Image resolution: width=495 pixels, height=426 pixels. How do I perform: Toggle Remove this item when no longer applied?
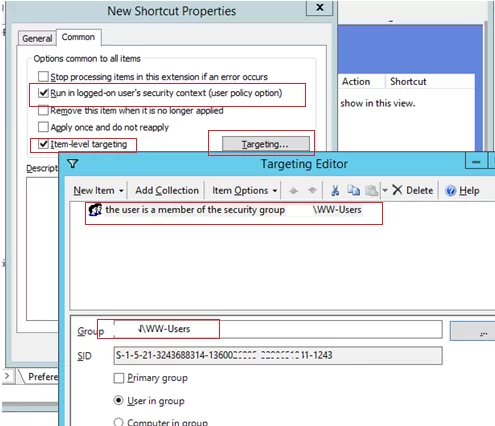tap(43, 110)
